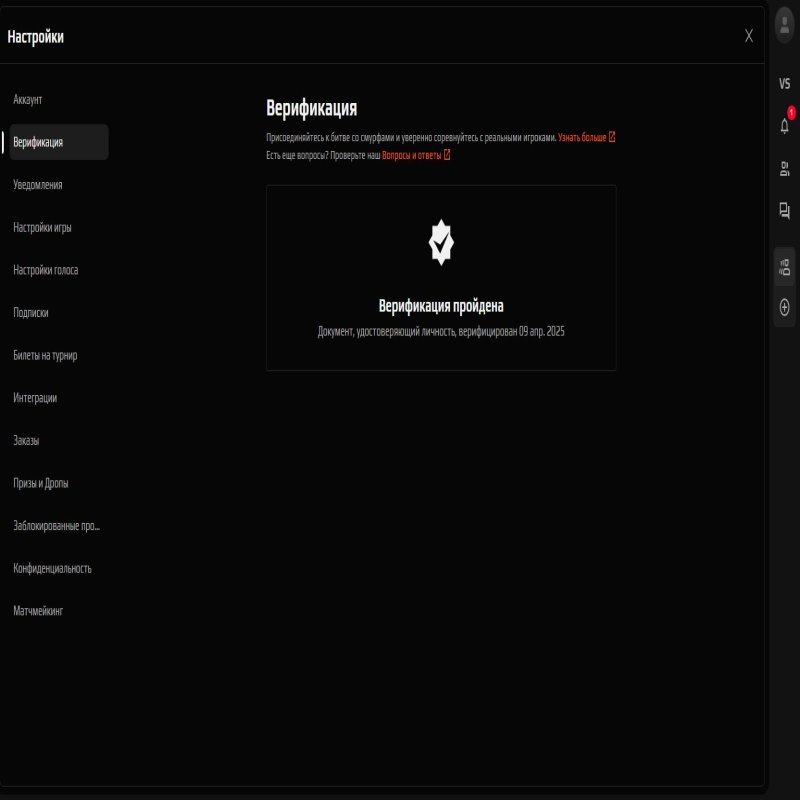The width and height of the screenshot is (800, 800).
Task: Open the Подписки section
Action: [31, 313]
